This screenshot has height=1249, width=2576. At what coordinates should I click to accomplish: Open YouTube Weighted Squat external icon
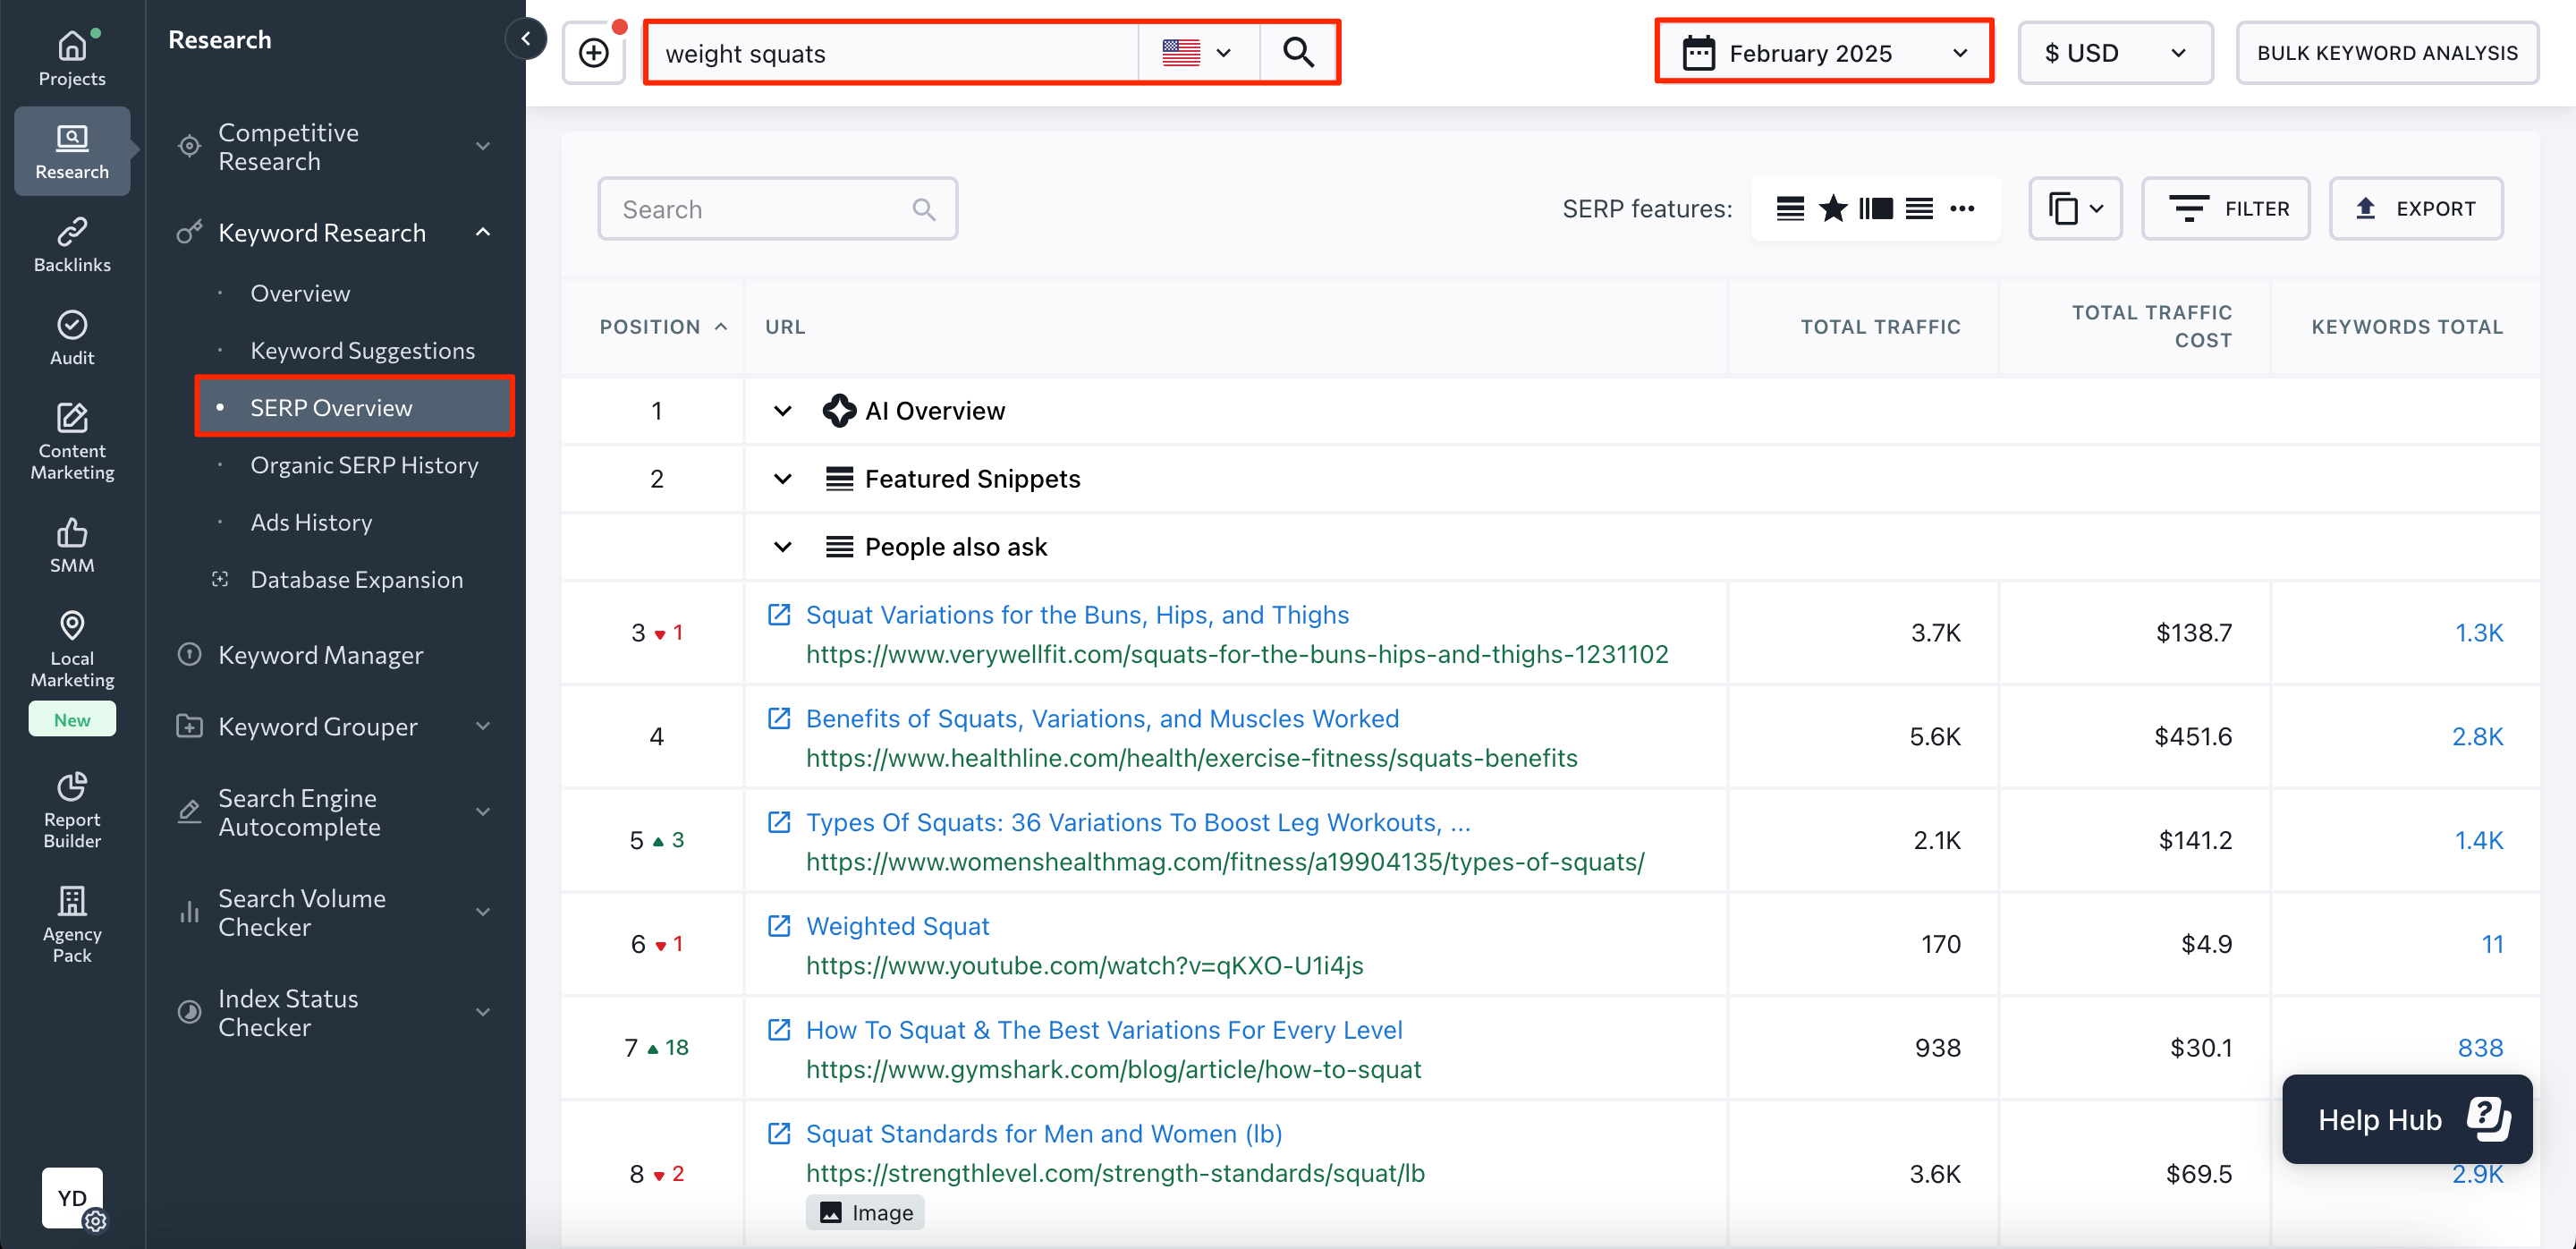pos(779,925)
